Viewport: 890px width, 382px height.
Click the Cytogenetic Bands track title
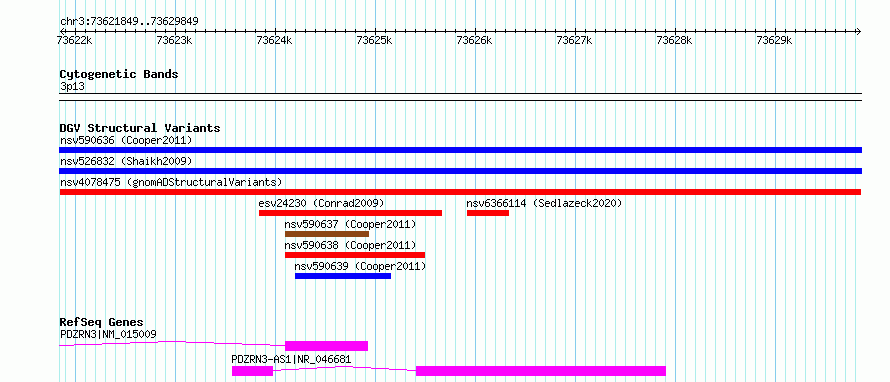tap(119, 74)
